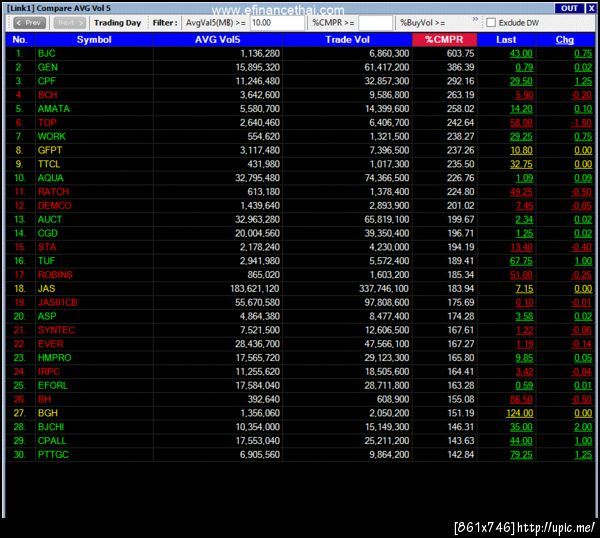The width and height of the screenshot is (600, 538).
Task: Click change value 2.00 for BJCHI
Action: [x=583, y=427]
